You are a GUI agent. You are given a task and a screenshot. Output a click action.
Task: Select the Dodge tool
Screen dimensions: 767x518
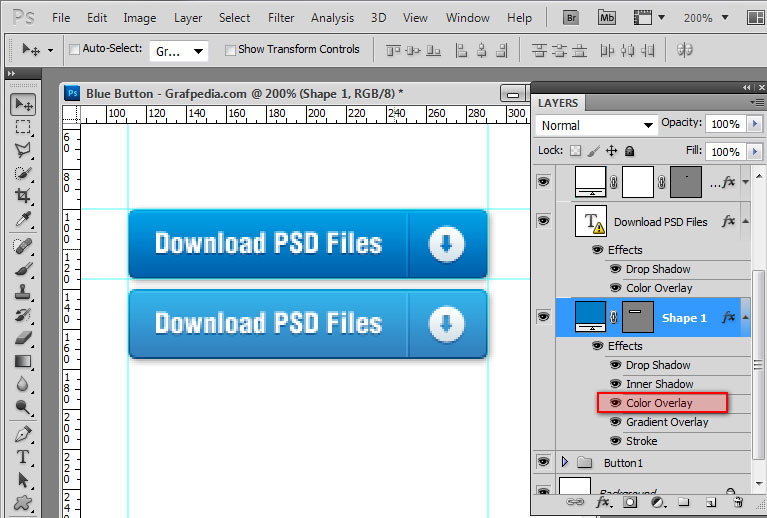(x=23, y=407)
